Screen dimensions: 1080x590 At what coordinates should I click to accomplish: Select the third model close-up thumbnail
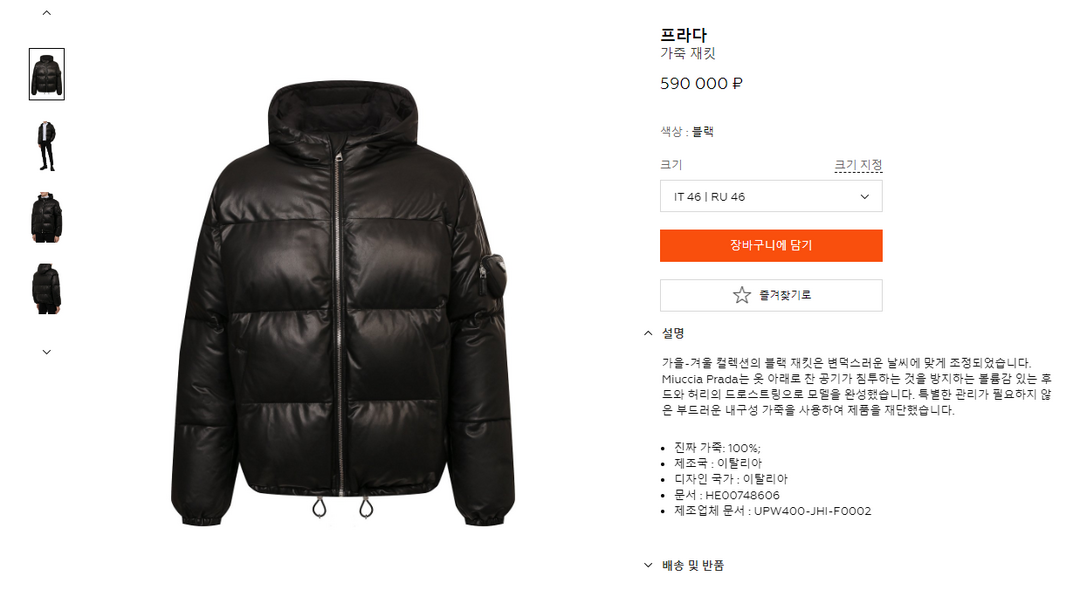pos(47,218)
